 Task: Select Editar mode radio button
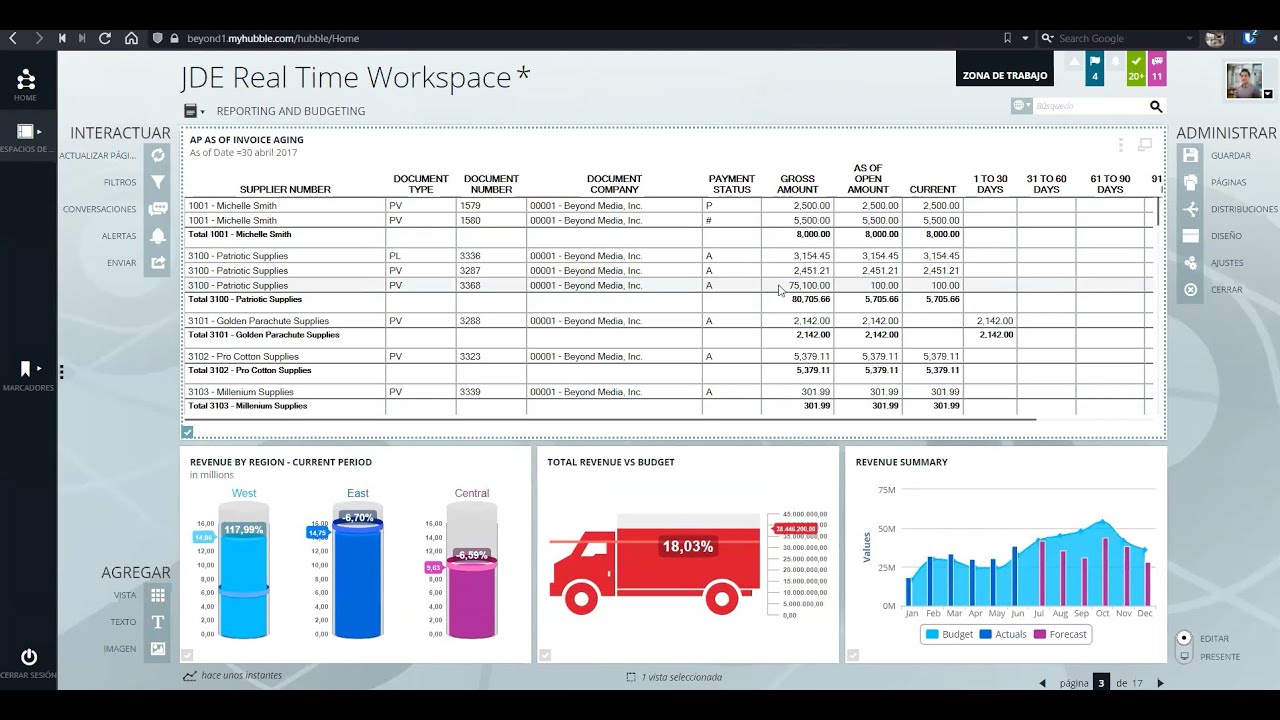pyautogui.click(x=1185, y=638)
